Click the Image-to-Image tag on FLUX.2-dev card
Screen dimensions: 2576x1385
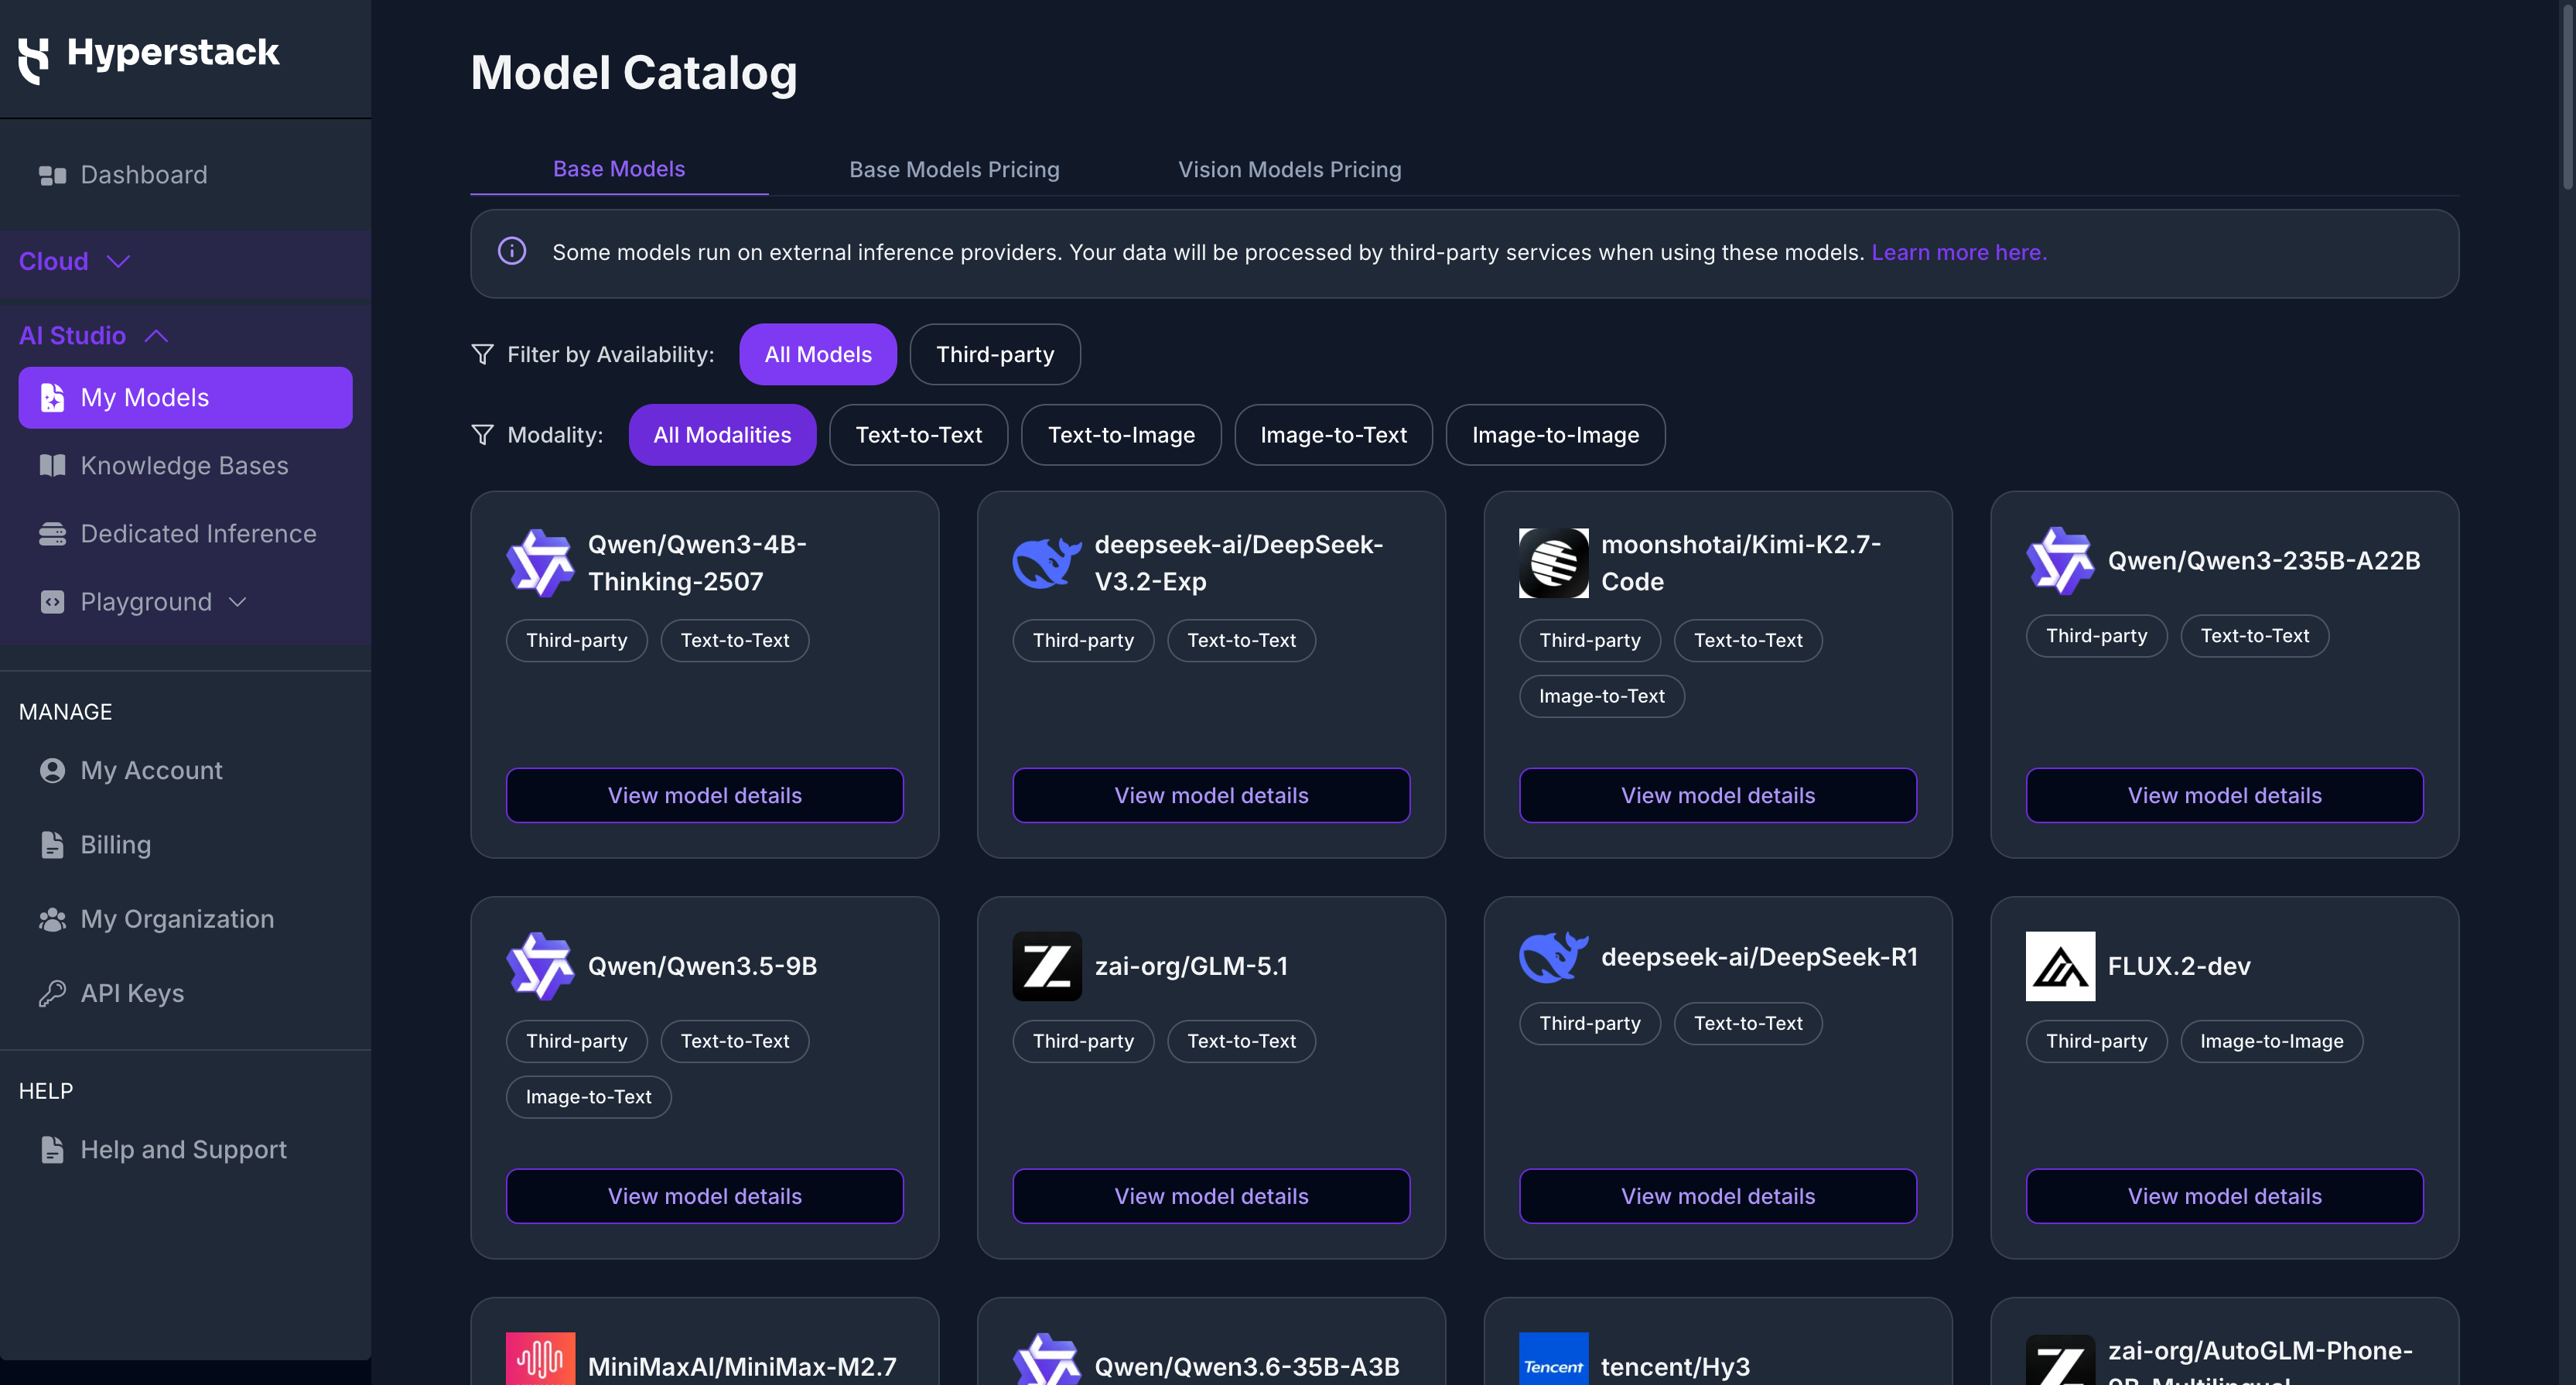point(2271,1041)
